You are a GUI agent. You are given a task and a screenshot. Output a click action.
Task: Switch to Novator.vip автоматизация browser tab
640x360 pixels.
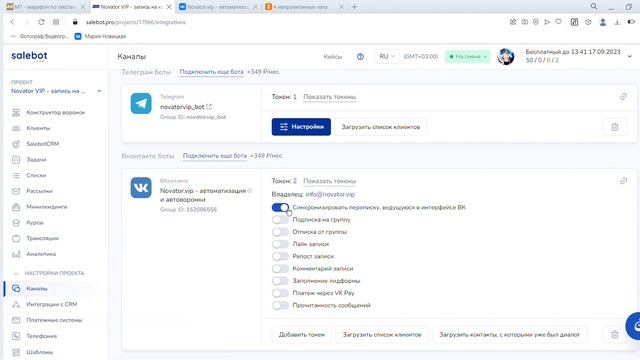click(x=219, y=7)
